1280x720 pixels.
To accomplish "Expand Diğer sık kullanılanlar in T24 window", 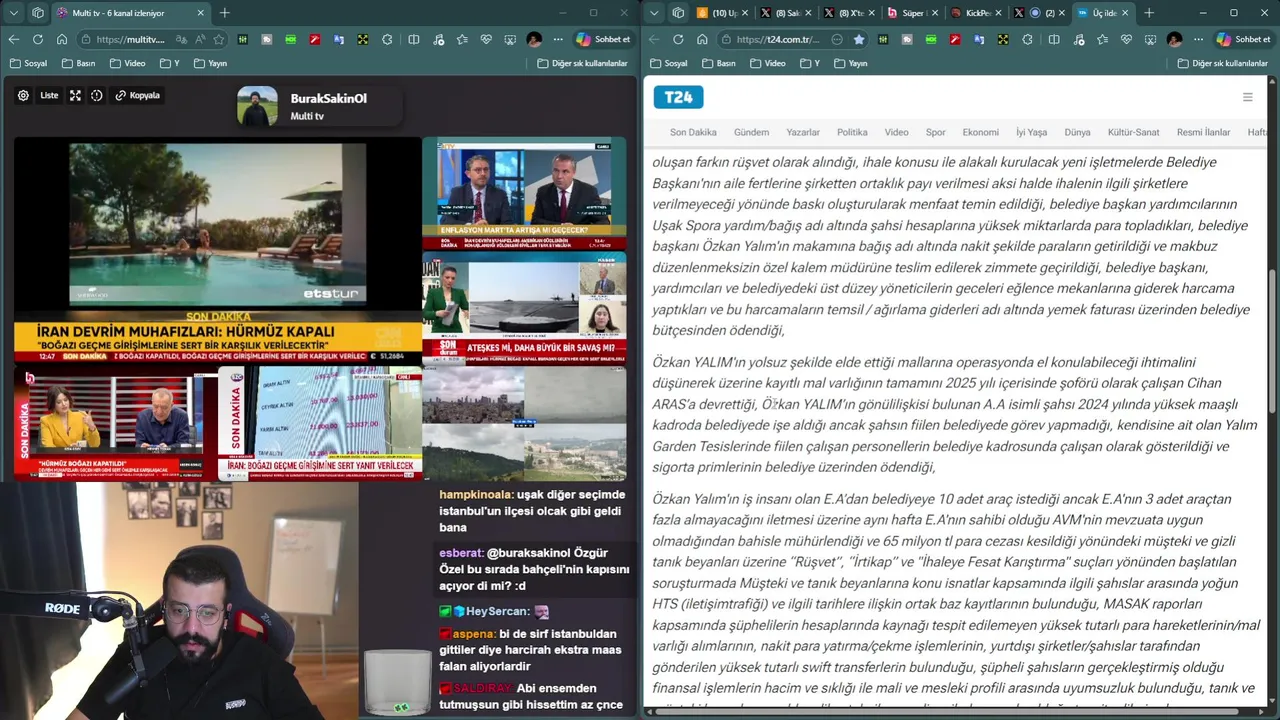I will pyautogui.click(x=1223, y=63).
